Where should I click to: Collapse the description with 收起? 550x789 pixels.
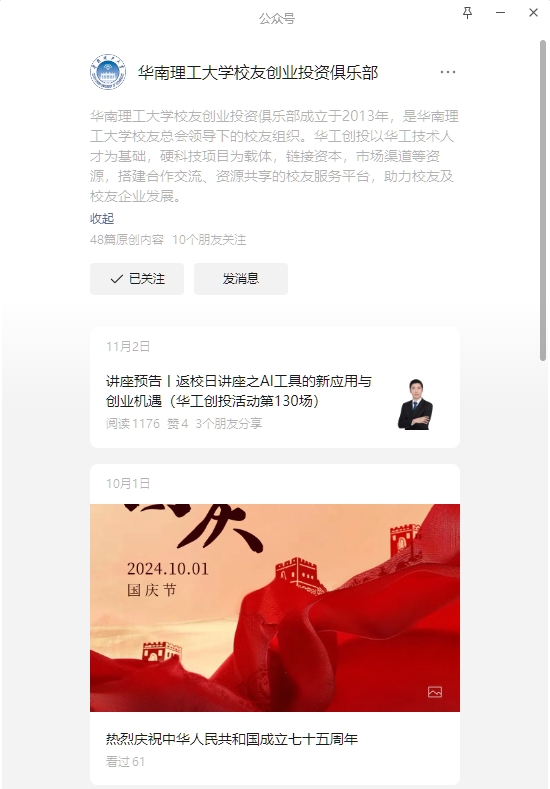click(x=102, y=218)
